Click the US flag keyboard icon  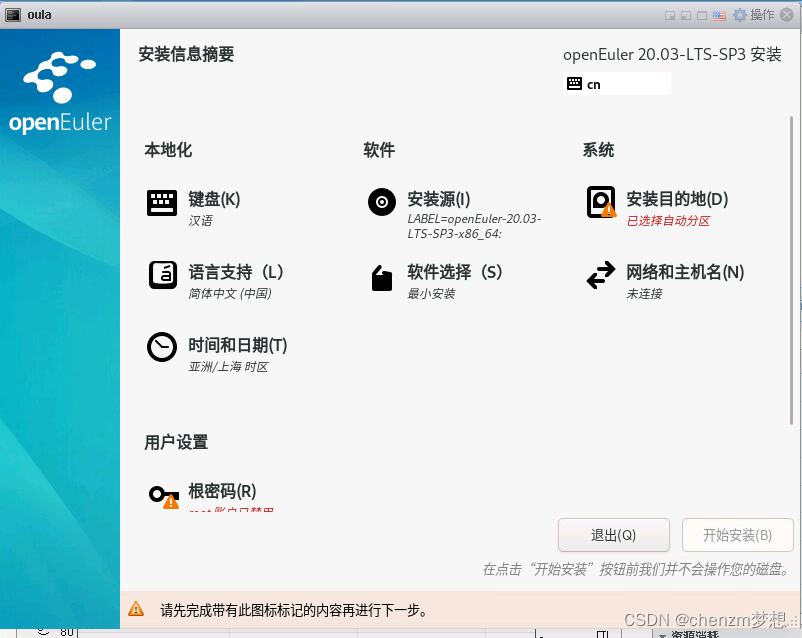tap(719, 15)
